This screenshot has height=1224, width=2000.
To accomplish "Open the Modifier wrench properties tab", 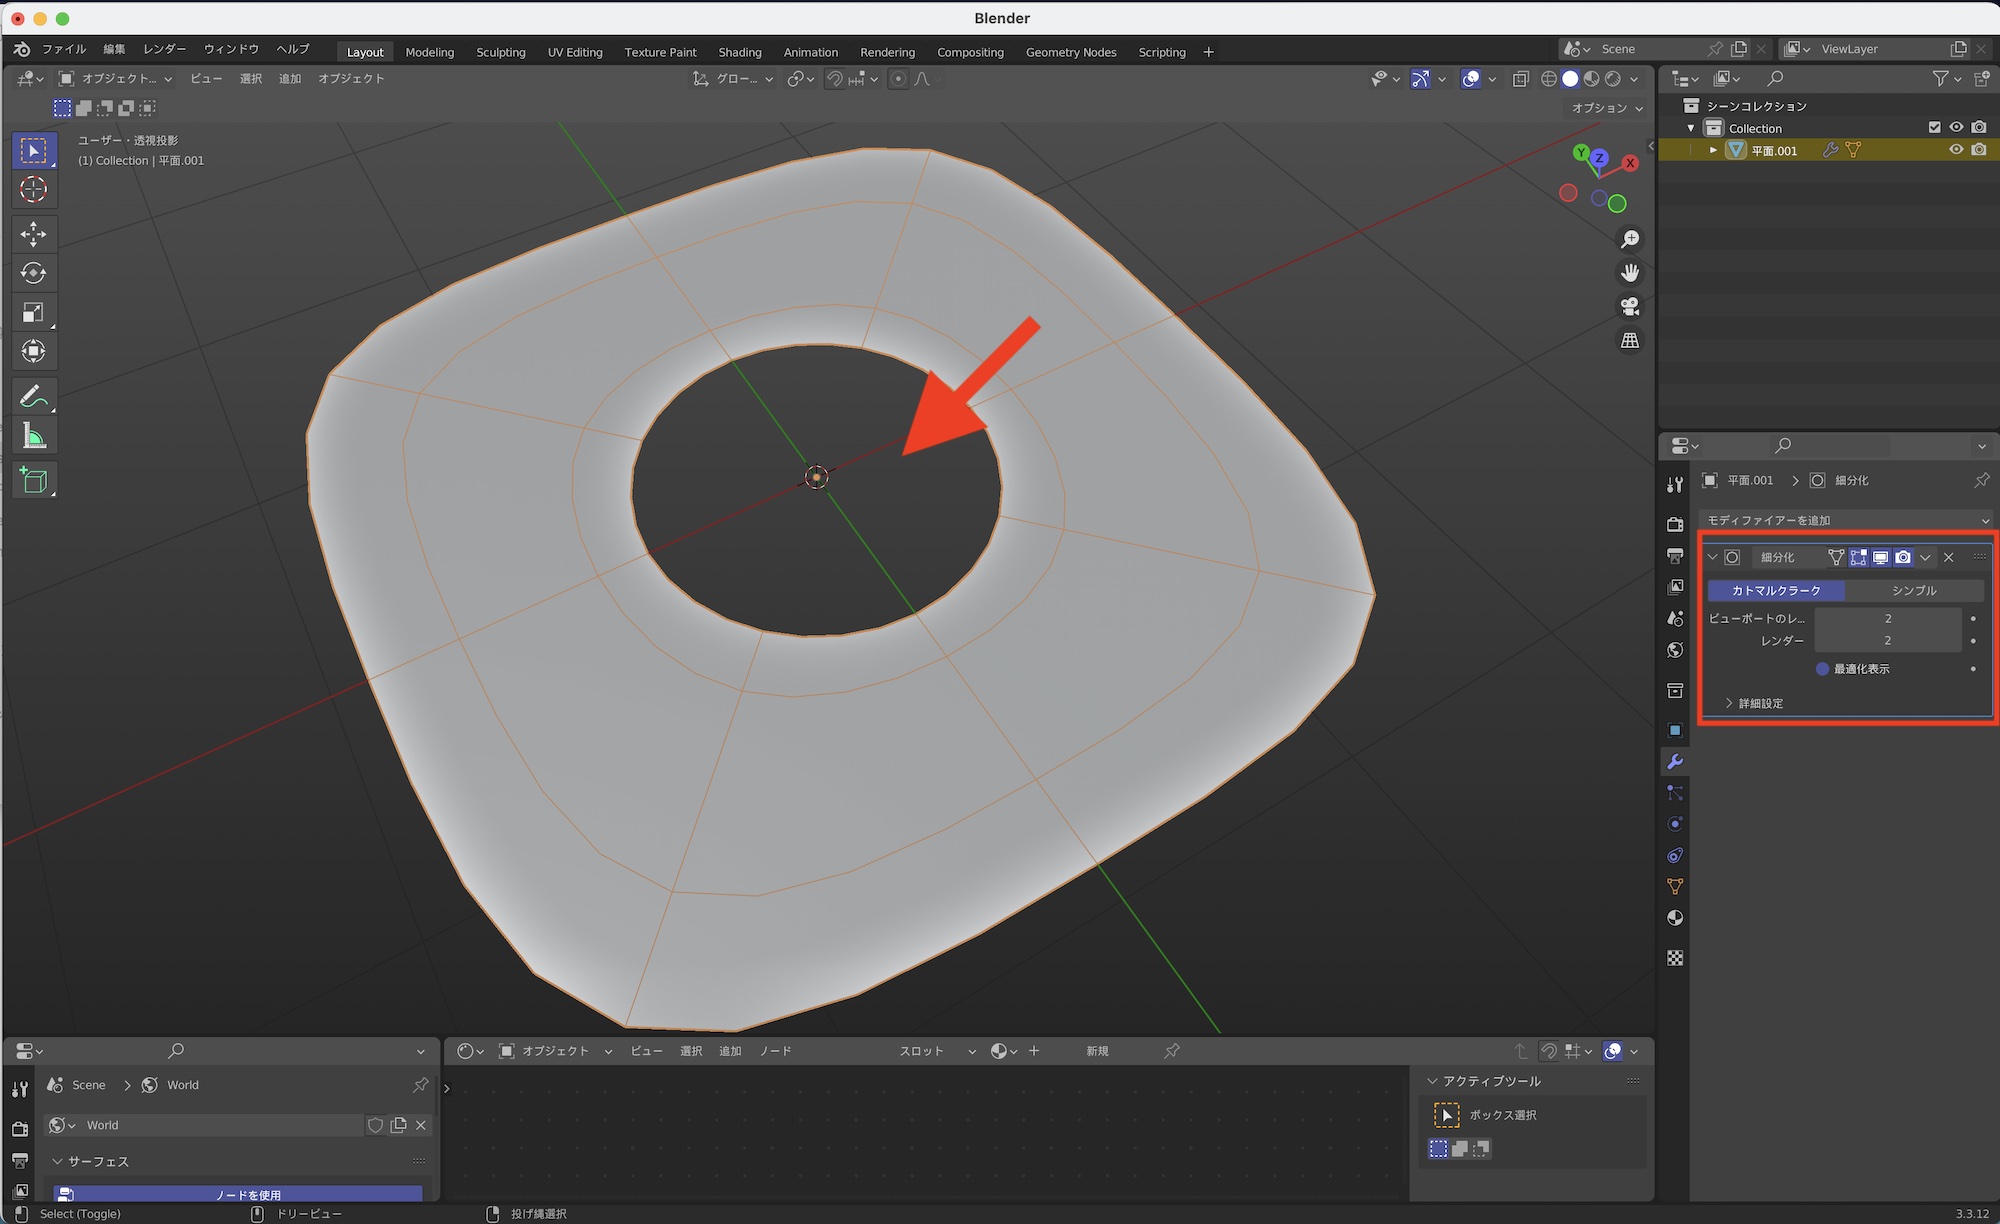I will [x=1675, y=762].
